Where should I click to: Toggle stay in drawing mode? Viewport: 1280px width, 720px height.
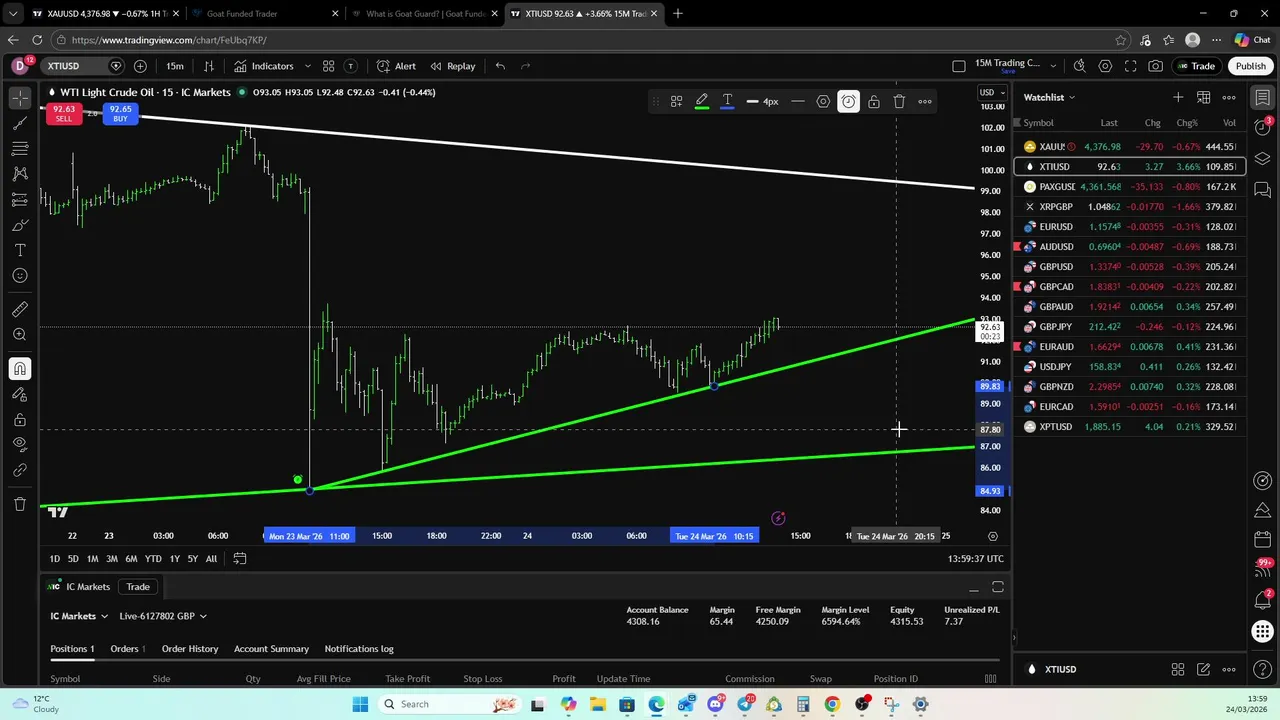click(x=20, y=394)
